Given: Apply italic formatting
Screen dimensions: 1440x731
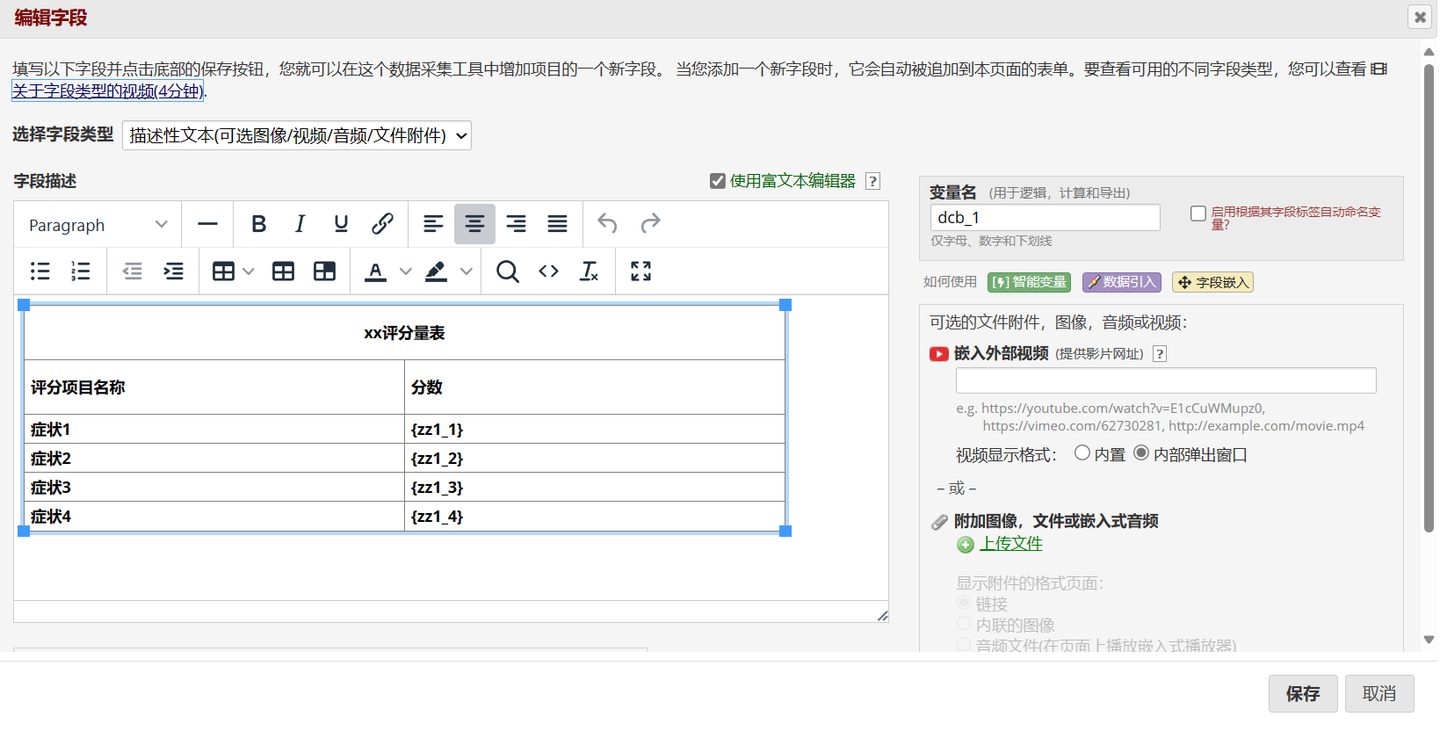Looking at the screenshot, I should [x=299, y=224].
